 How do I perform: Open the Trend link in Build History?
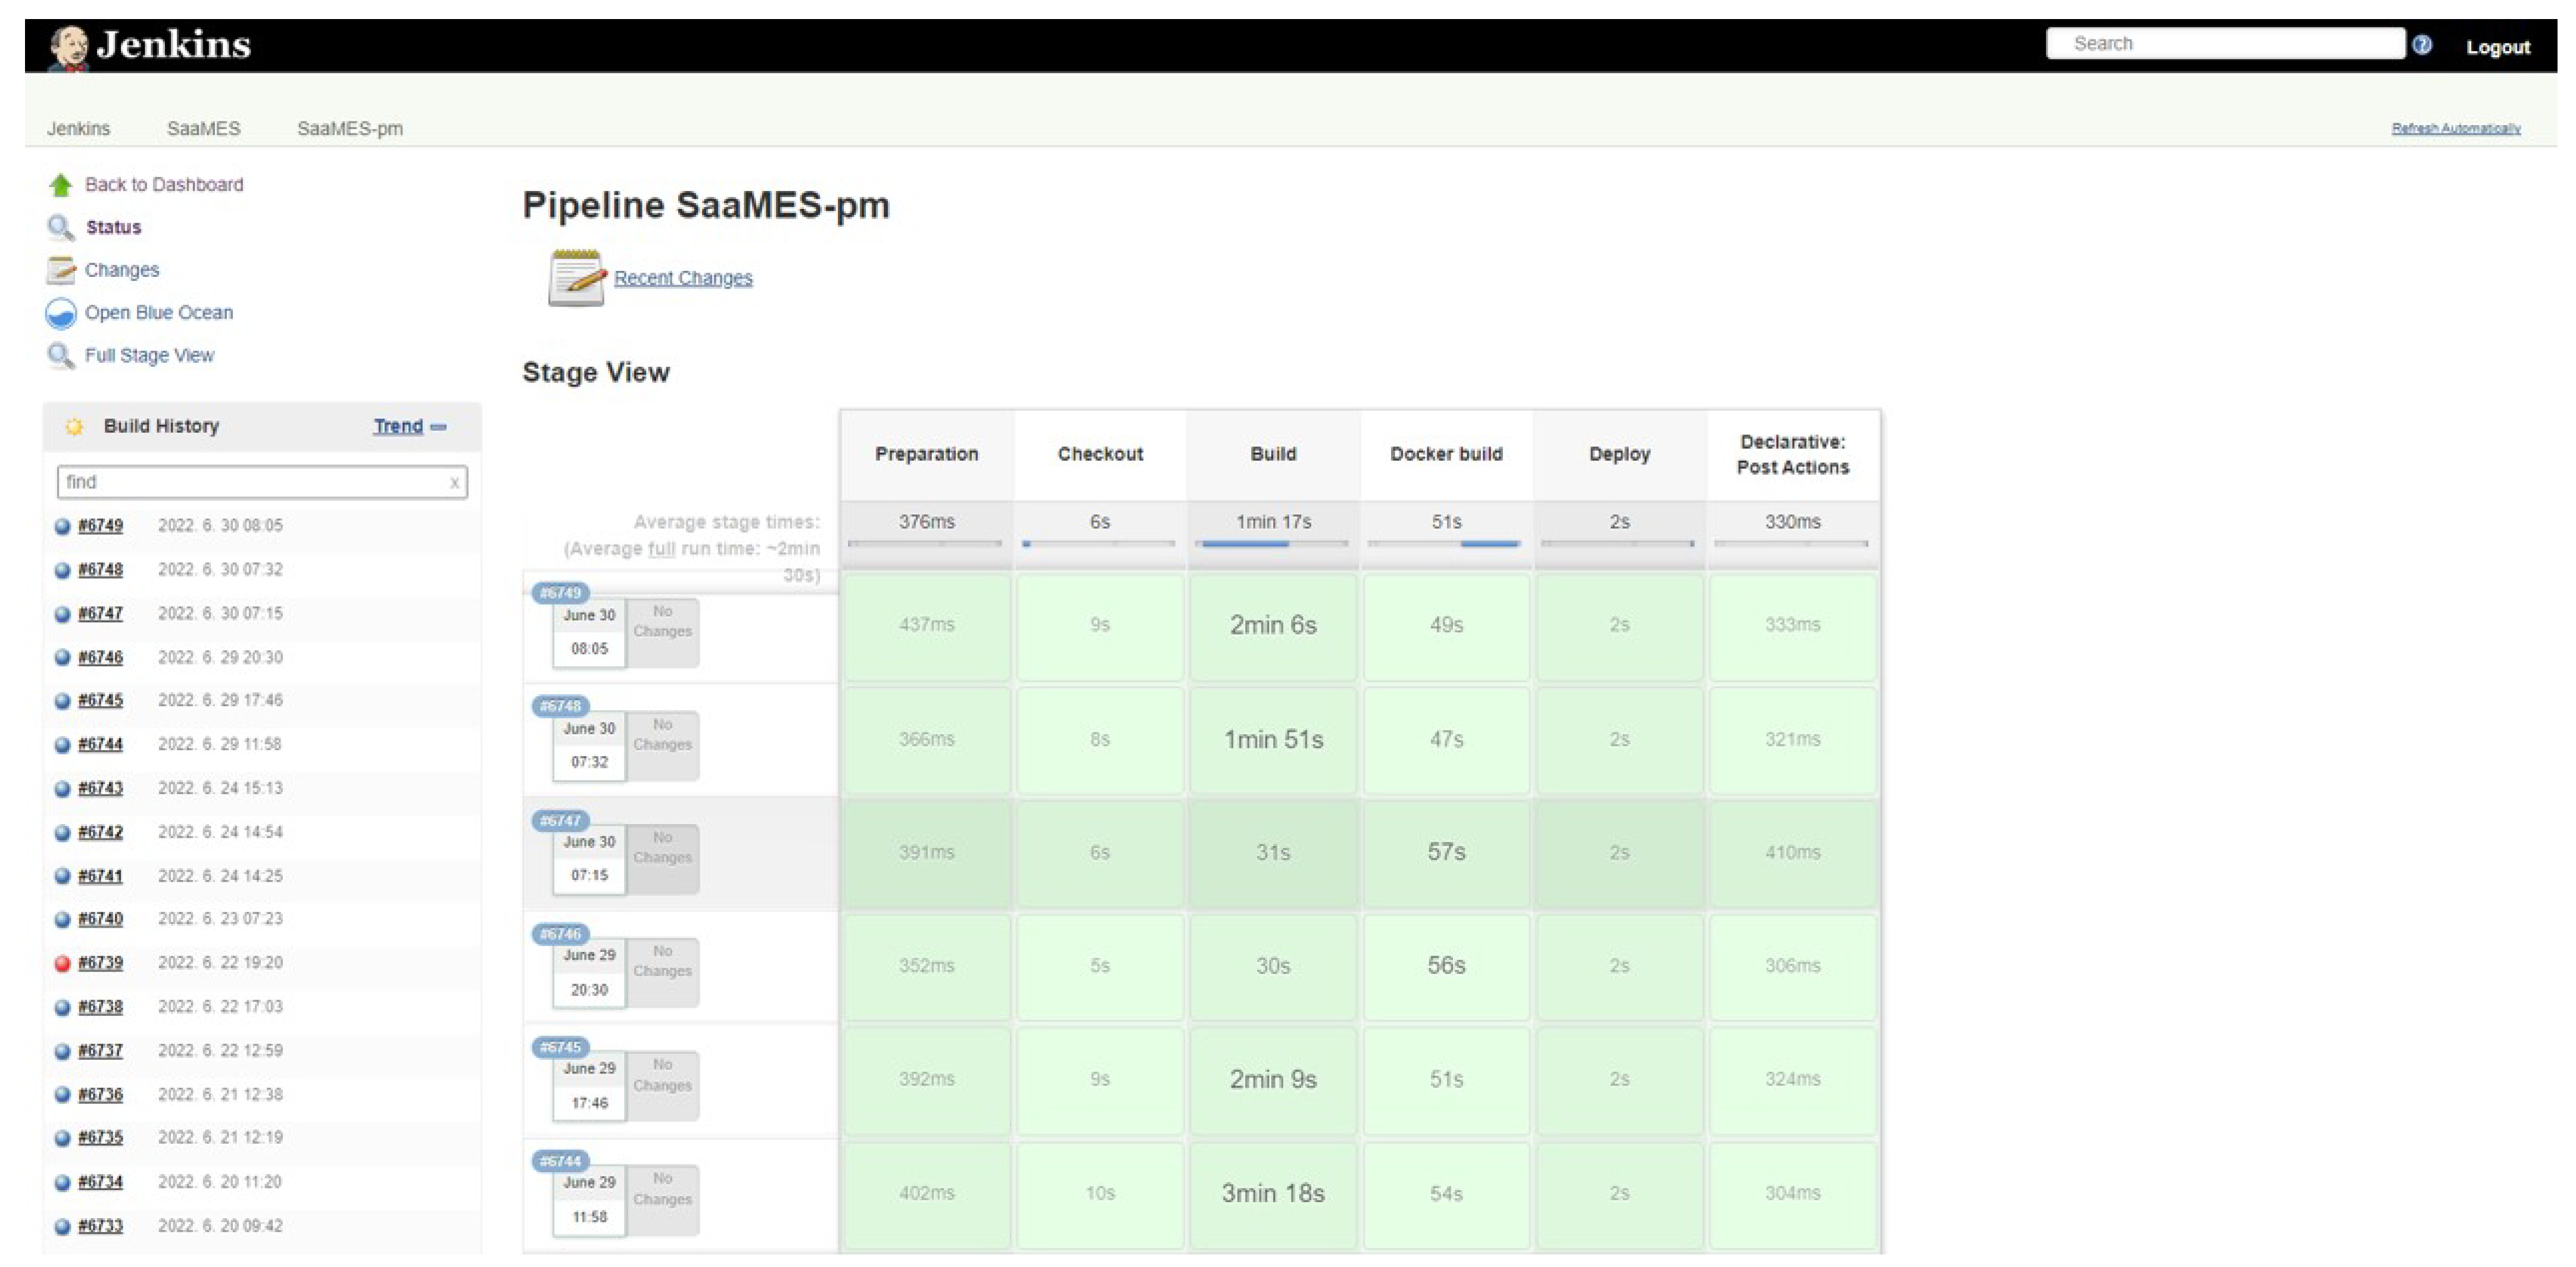click(398, 427)
